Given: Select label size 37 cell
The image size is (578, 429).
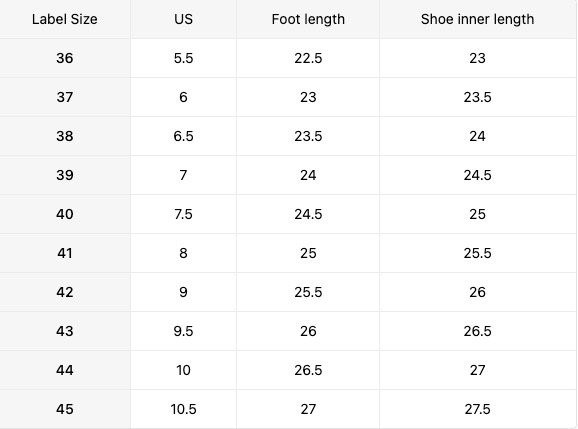Looking at the screenshot, I should tap(65, 97).
